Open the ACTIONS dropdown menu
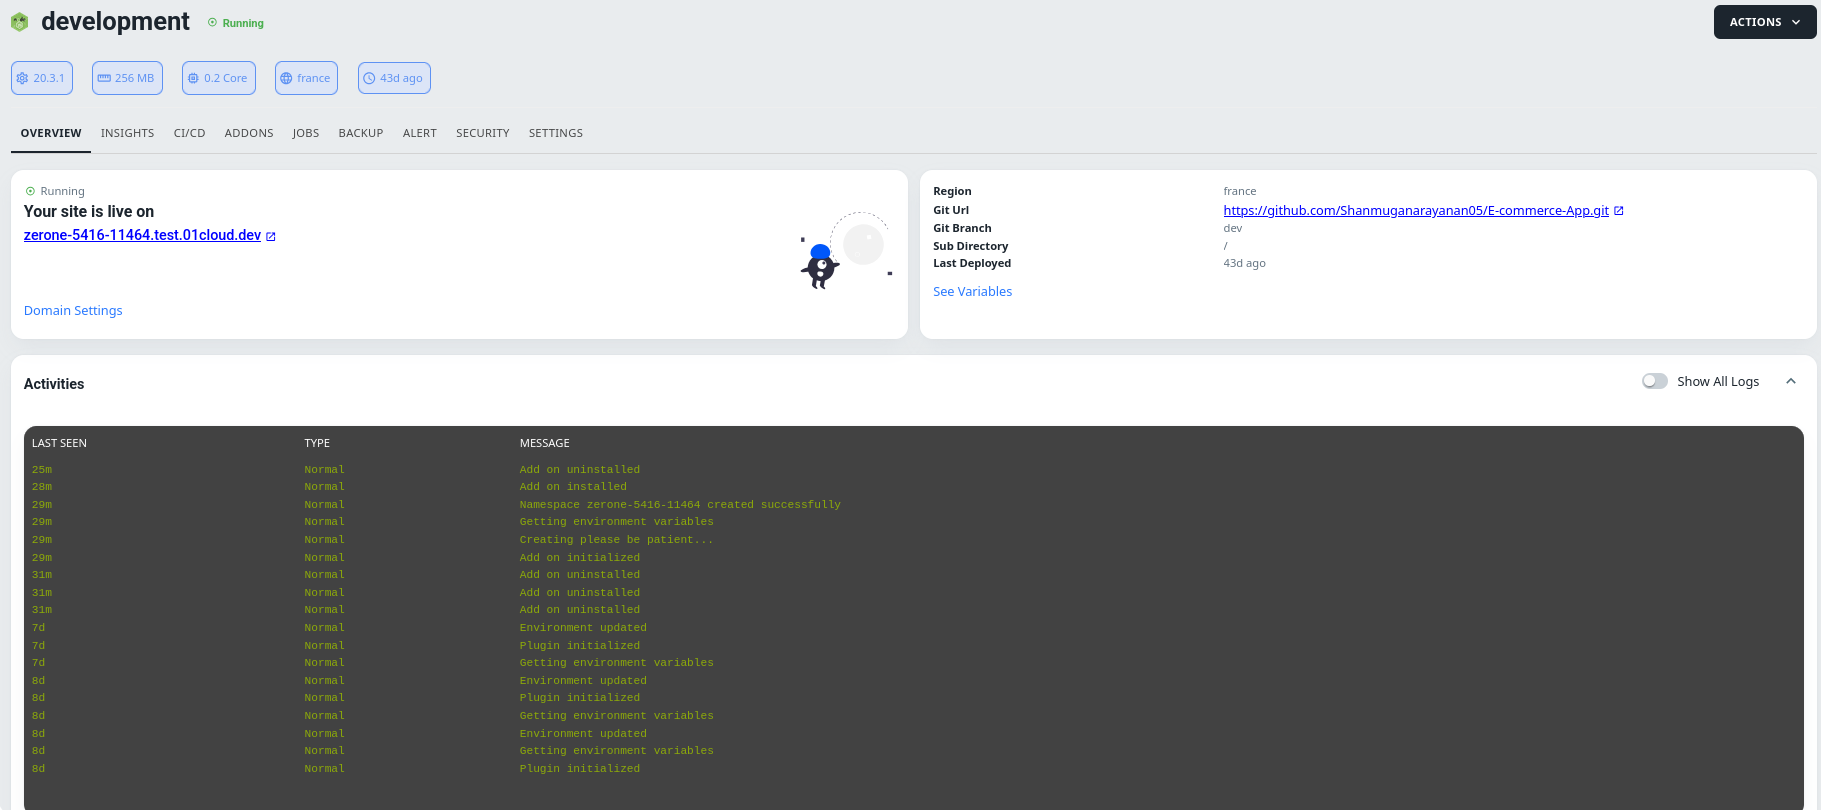The height and width of the screenshot is (810, 1821). [1765, 22]
